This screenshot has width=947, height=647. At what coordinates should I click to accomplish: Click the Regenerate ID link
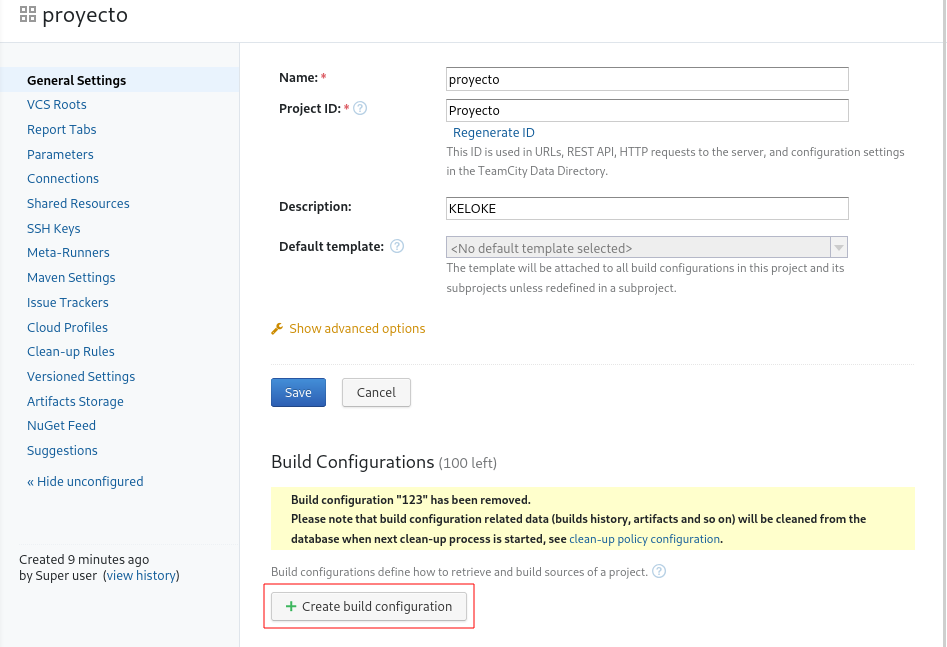coord(493,133)
